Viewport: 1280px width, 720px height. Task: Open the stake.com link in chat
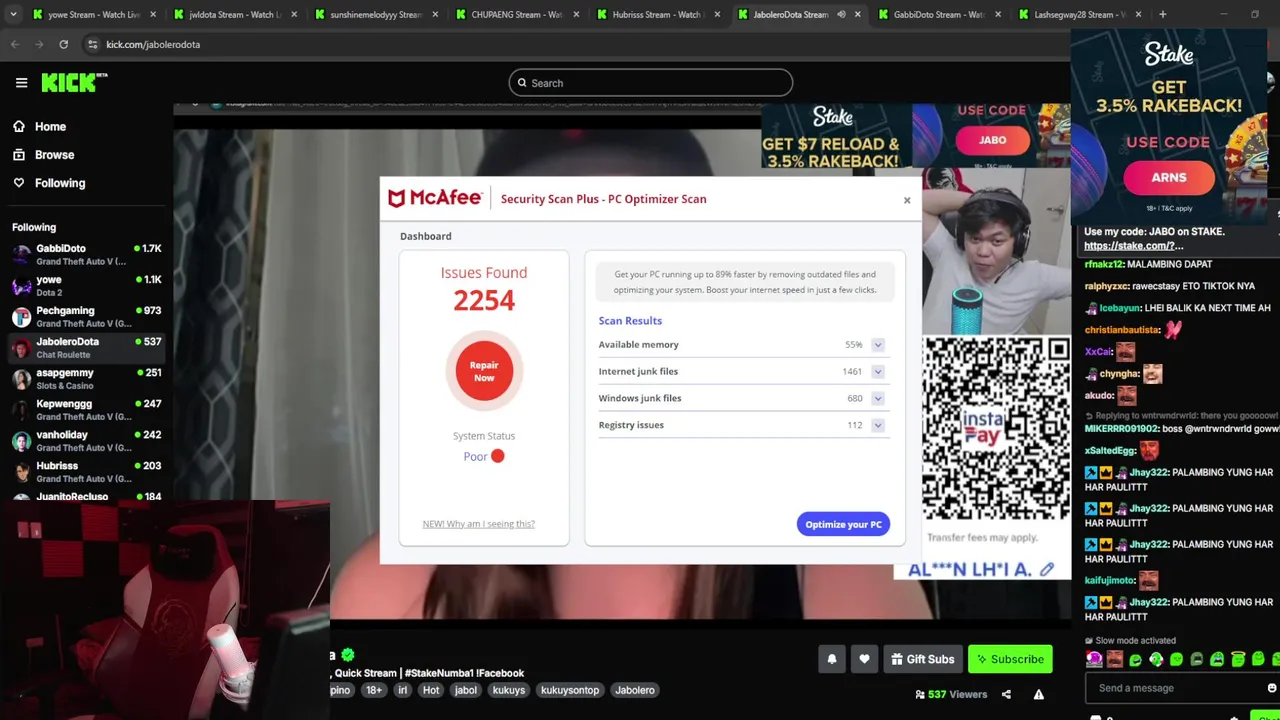pyautogui.click(x=1133, y=246)
